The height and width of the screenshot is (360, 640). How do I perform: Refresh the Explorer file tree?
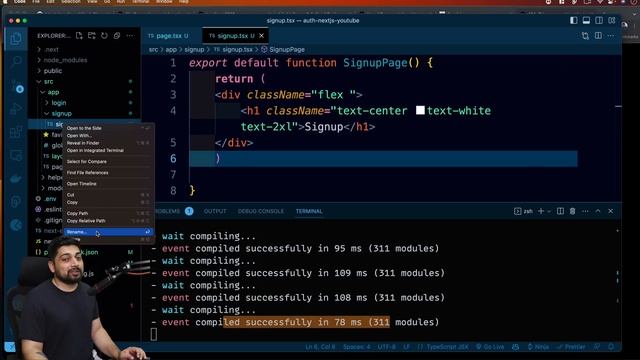[104, 36]
